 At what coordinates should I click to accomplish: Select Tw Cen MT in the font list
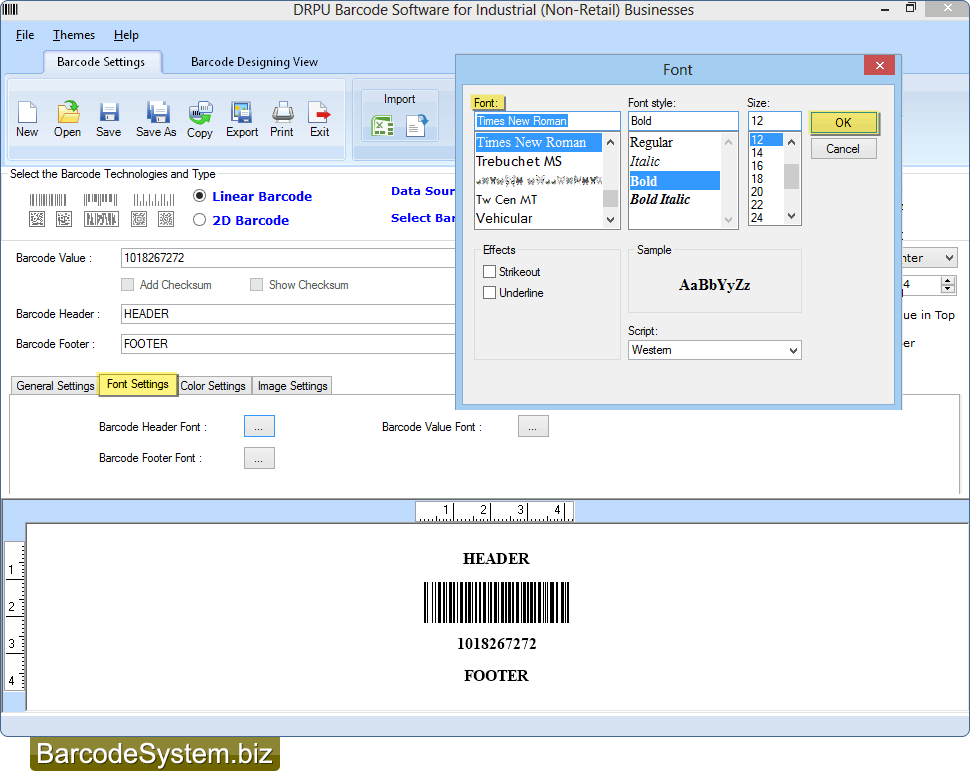point(538,200)
